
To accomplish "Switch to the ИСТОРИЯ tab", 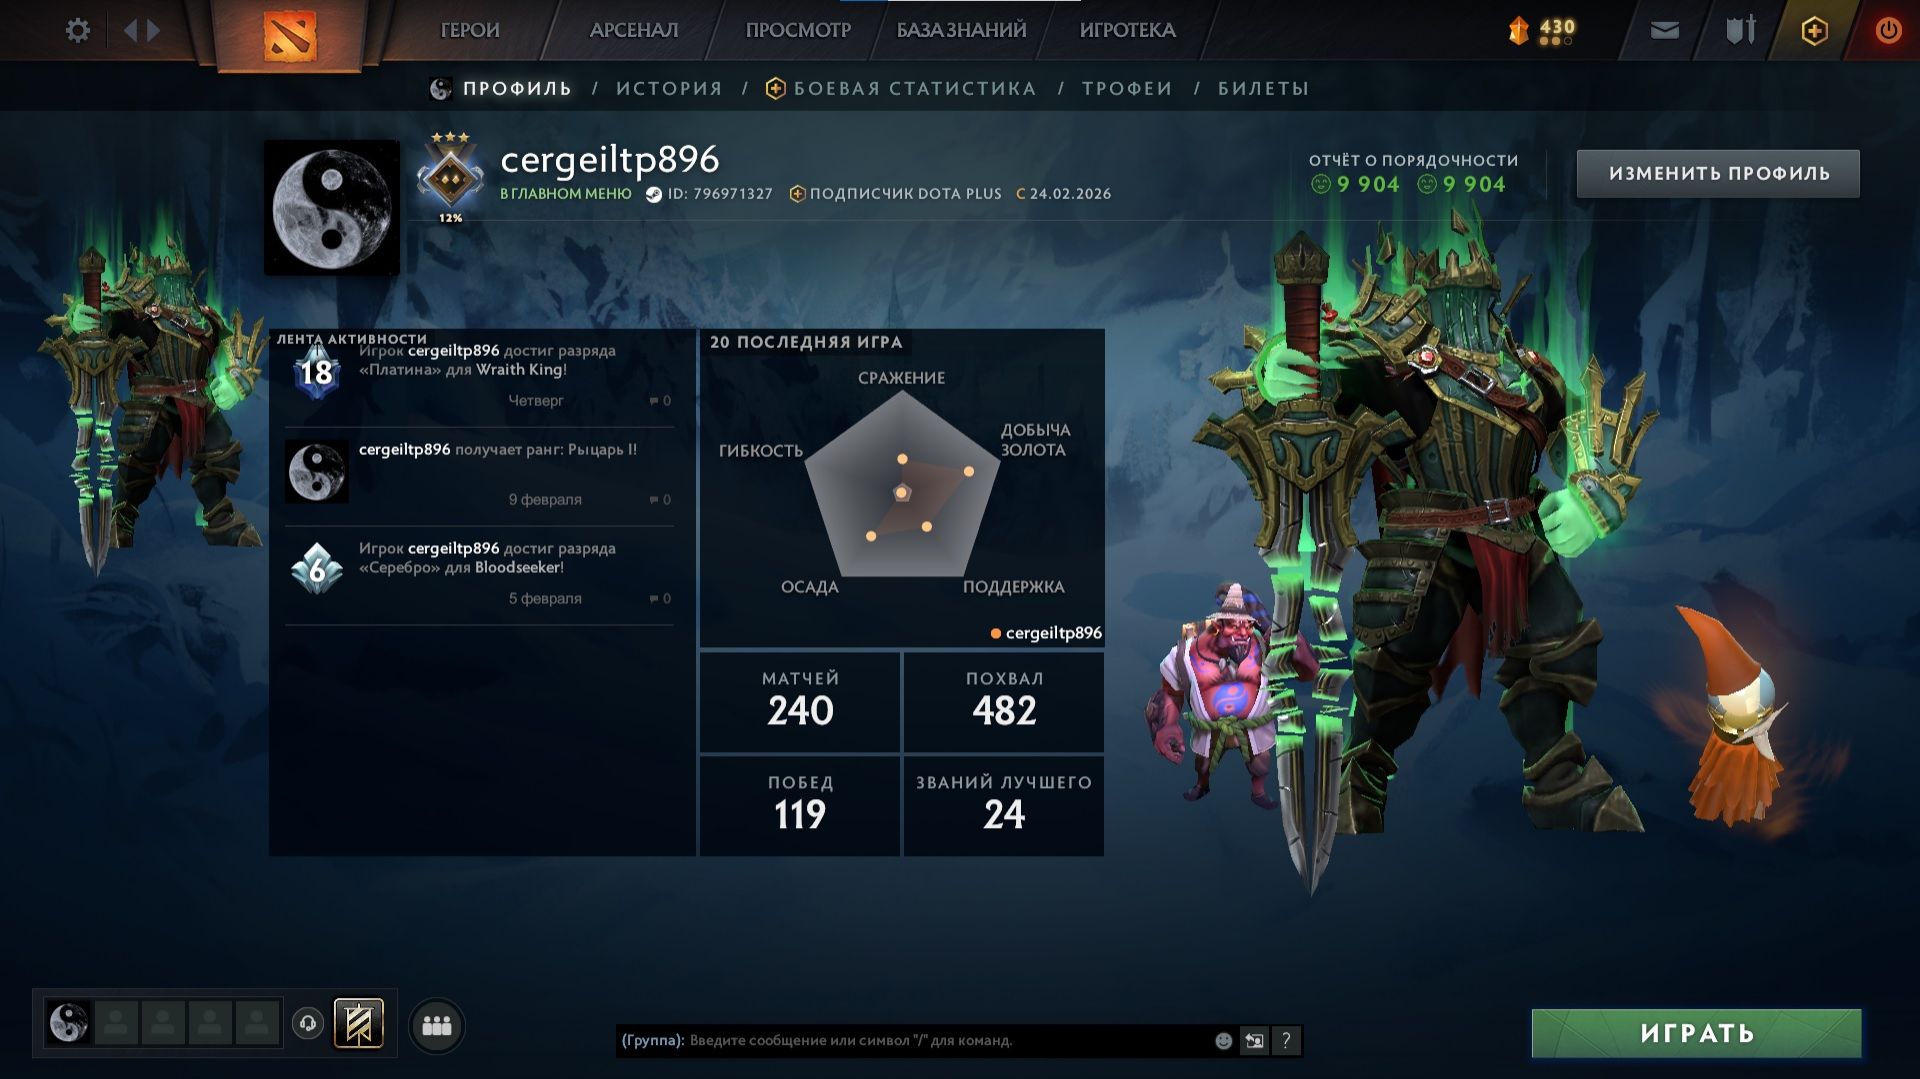I will pos(669,88).
